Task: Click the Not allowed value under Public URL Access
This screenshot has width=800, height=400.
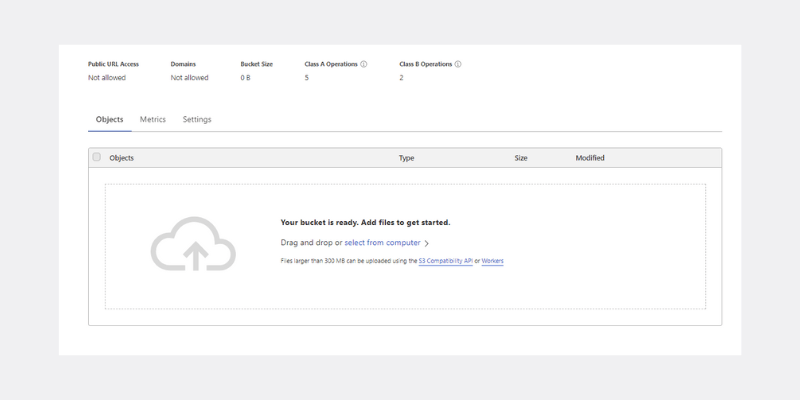Action: [107, 78]
